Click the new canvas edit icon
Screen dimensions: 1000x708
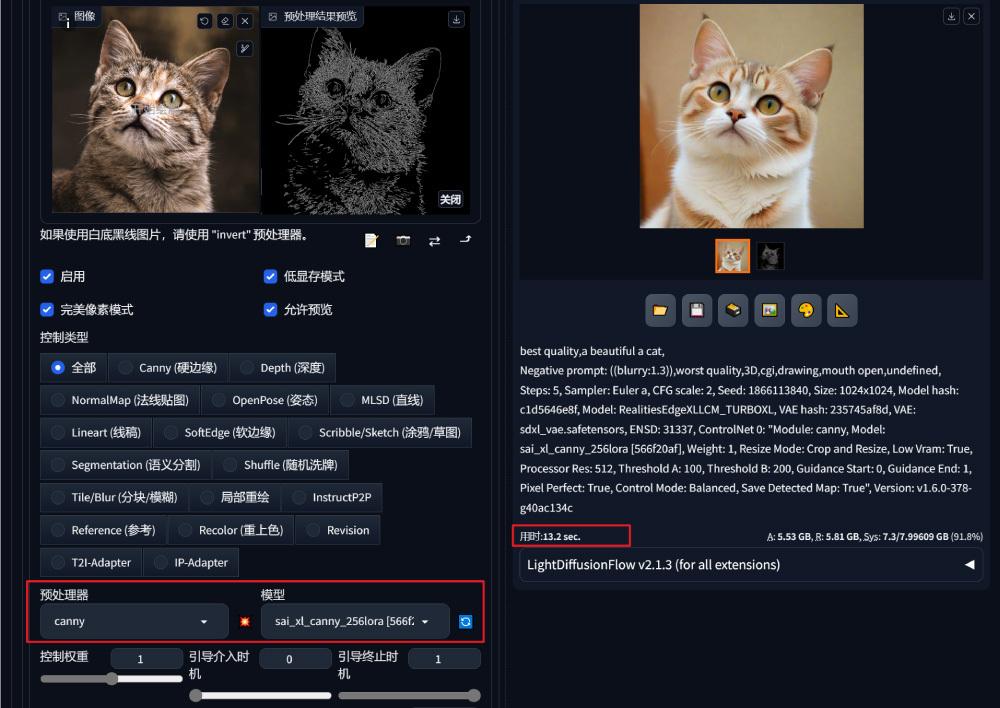click(x=371, y=240)
